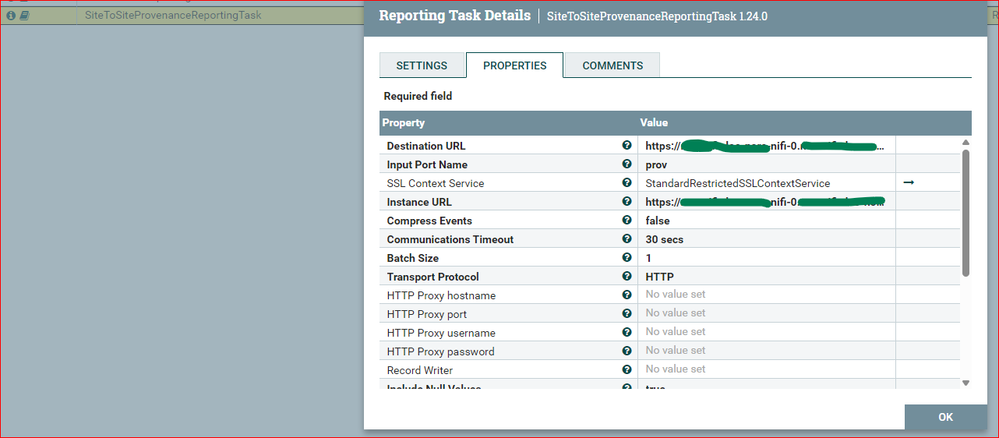Click the book icon beside SiteToSiteProvenanceReportingTask row
The height and width of the screenshot is (438, 999).
24,15
